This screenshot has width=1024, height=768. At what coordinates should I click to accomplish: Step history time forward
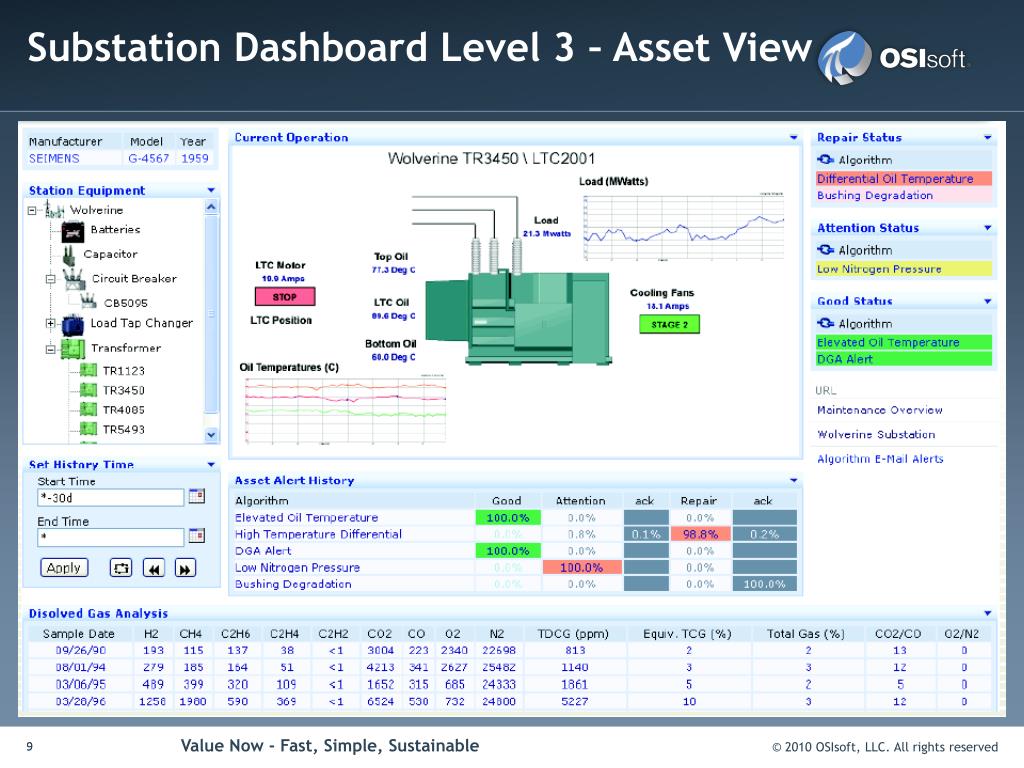point(185,568)
